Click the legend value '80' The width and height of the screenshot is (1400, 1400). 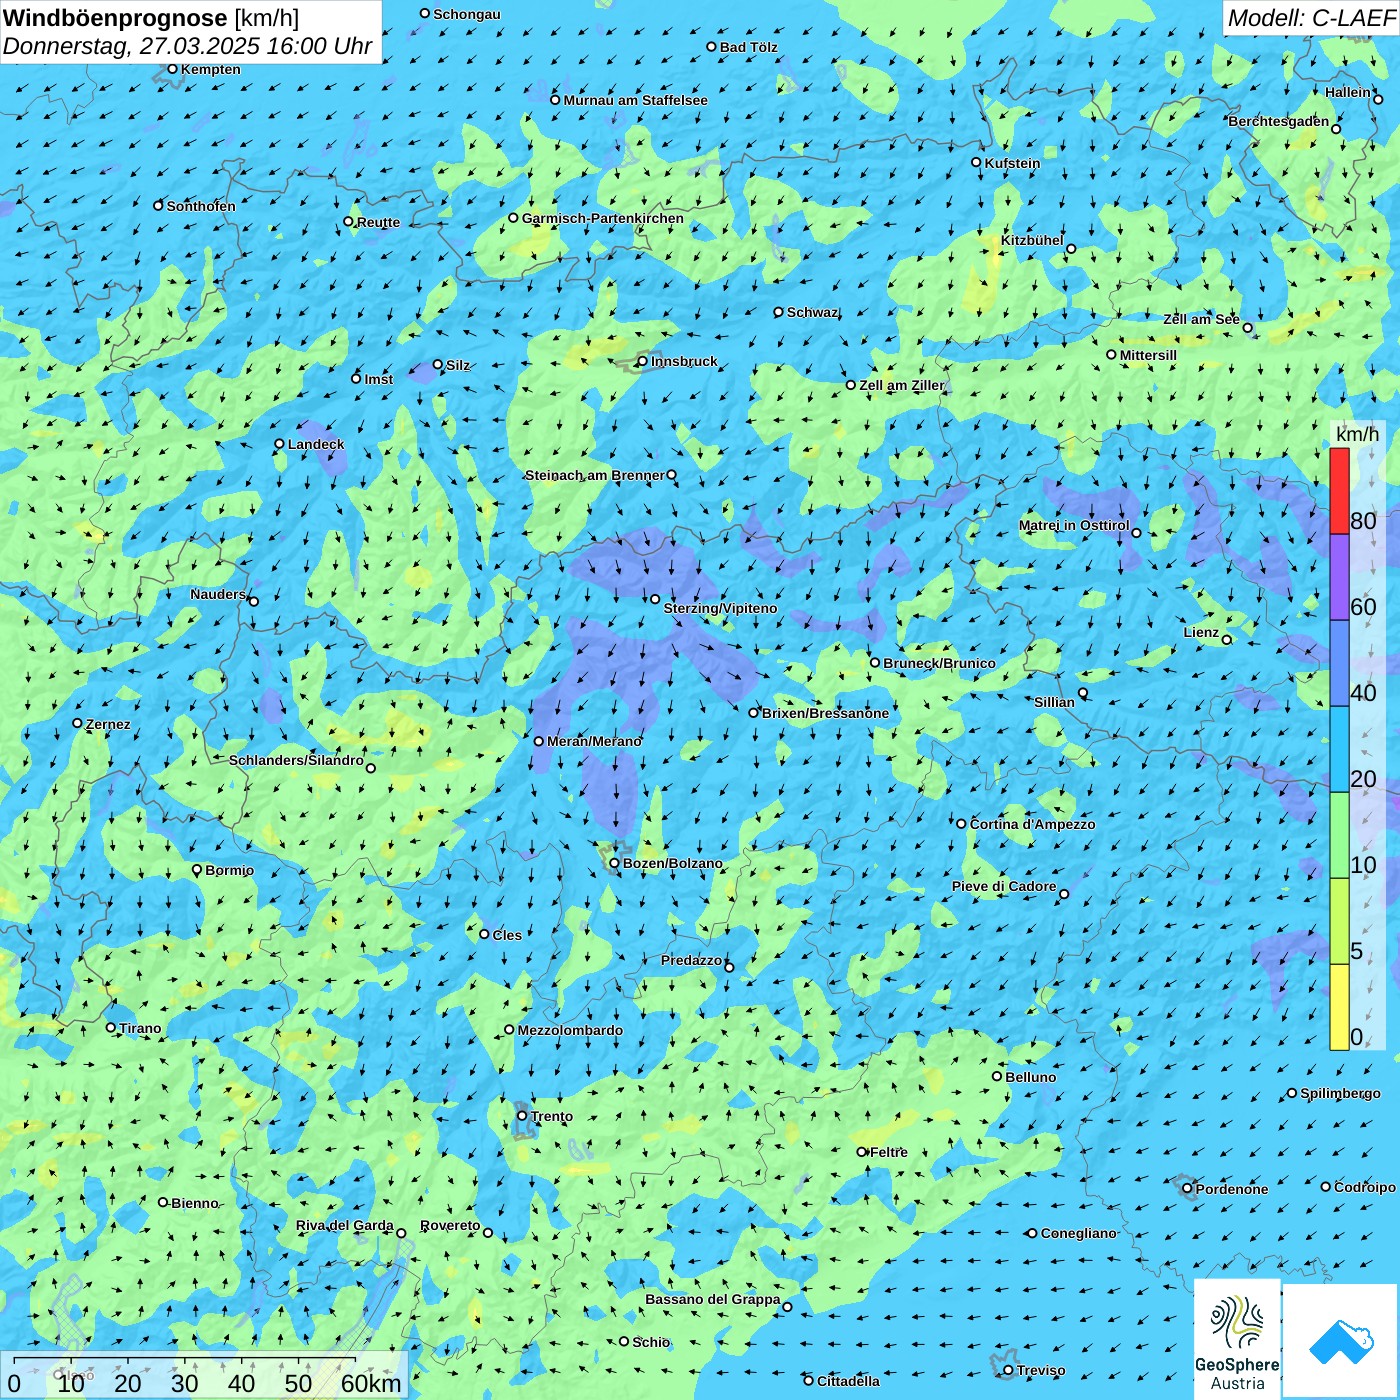point(1363,520)
